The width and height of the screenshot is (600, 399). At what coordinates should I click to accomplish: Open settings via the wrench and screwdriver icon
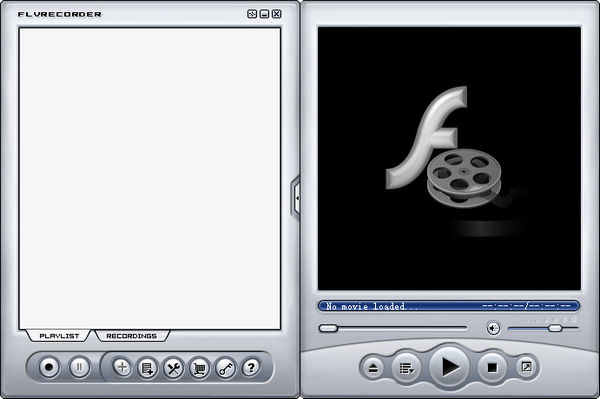(173, 368)
